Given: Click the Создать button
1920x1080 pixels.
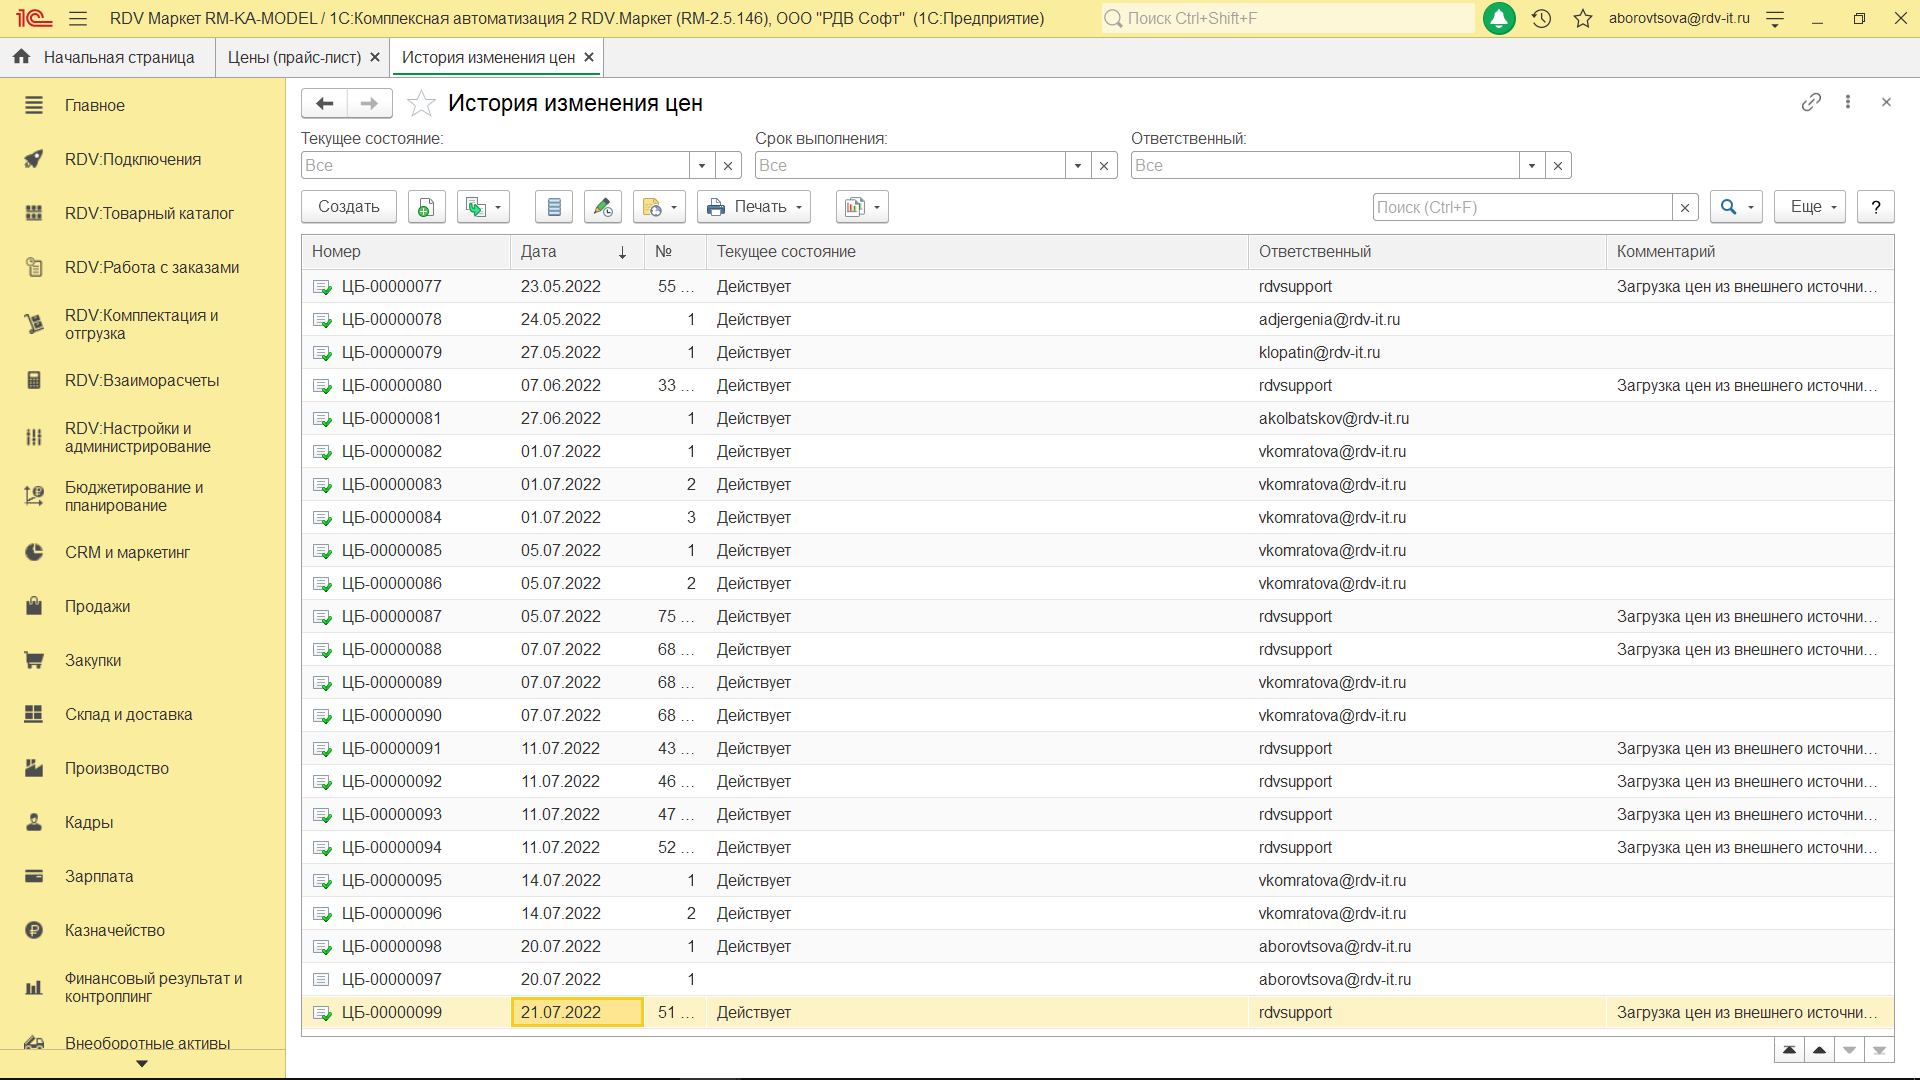Looking at the screenshot, I should tap(348, 207).
